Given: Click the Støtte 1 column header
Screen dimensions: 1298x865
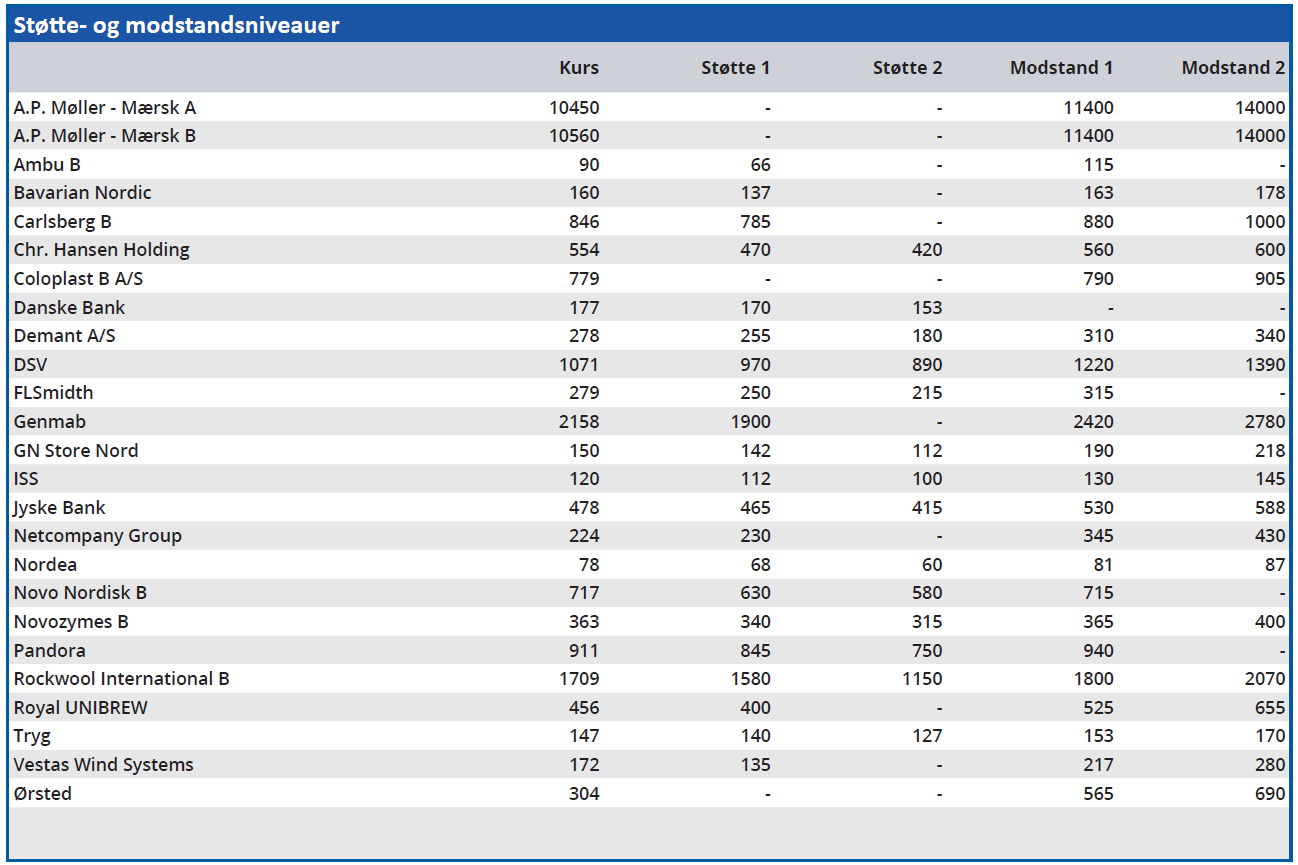Looking at the screenshot, I should coord(735,68).
